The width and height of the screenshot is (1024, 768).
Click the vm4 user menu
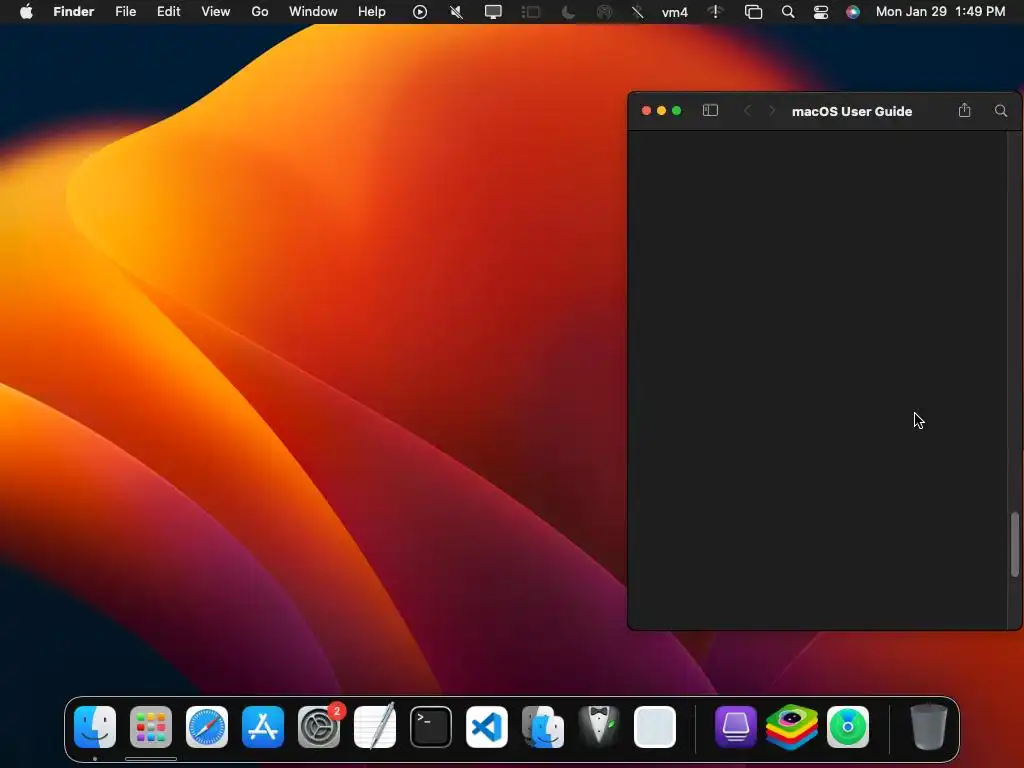pos(675,12)
